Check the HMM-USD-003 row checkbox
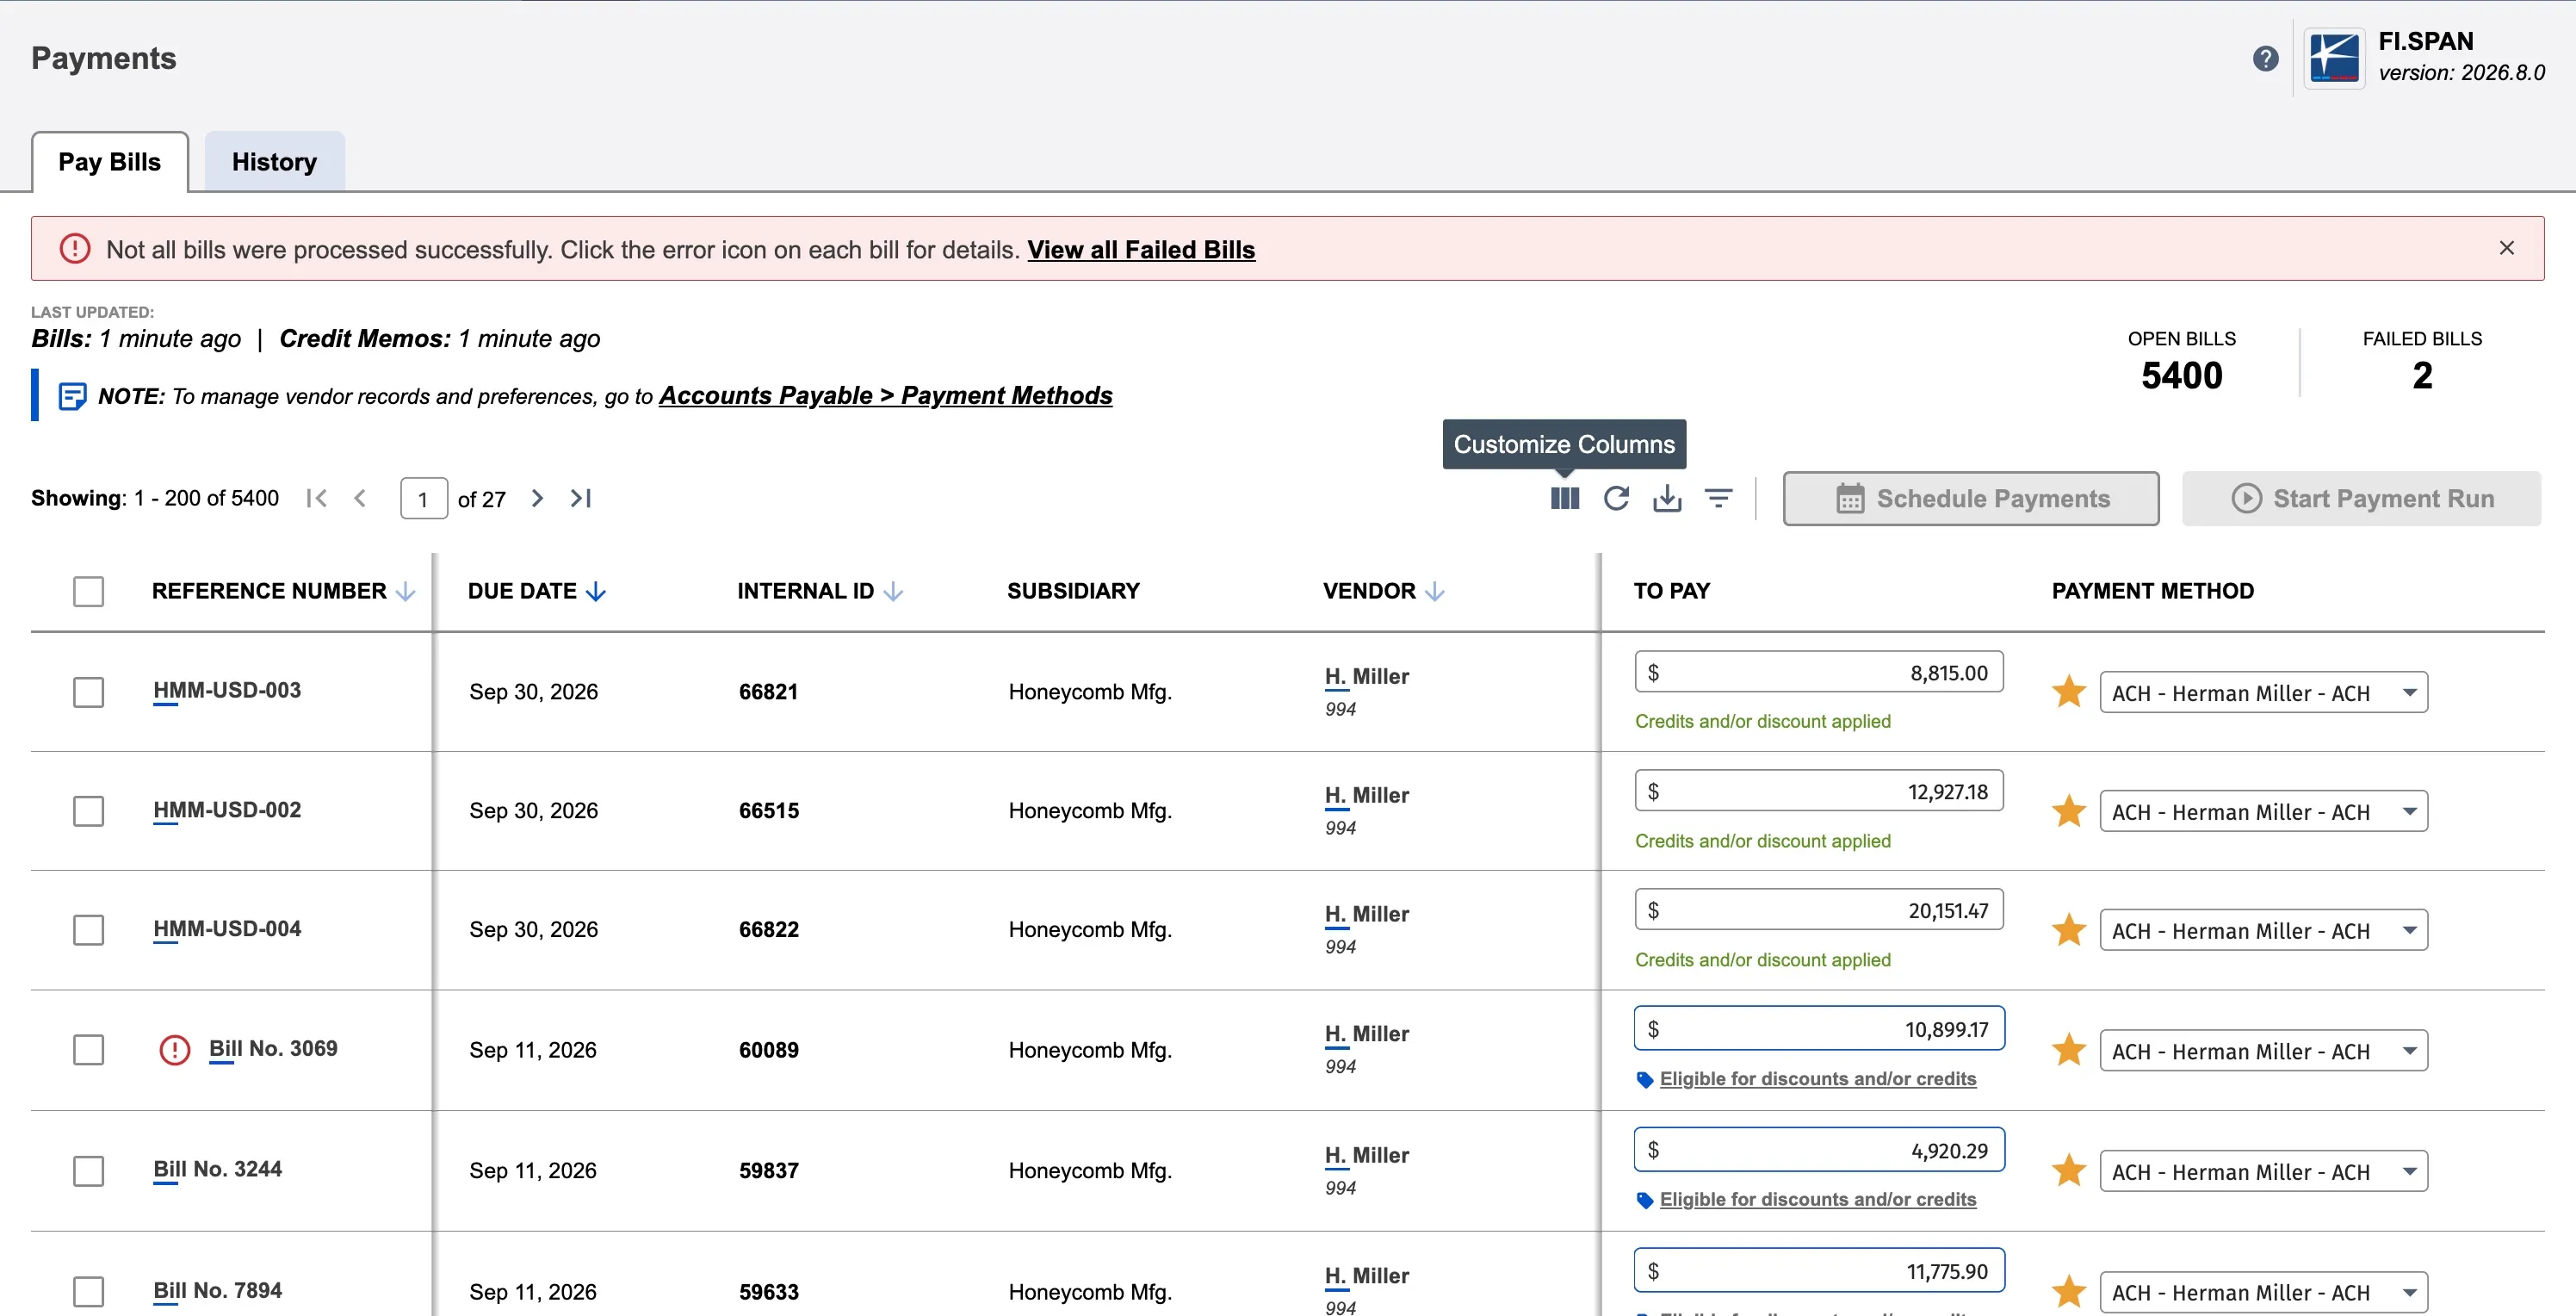Screen dimensions: 2576x1316 89,692
